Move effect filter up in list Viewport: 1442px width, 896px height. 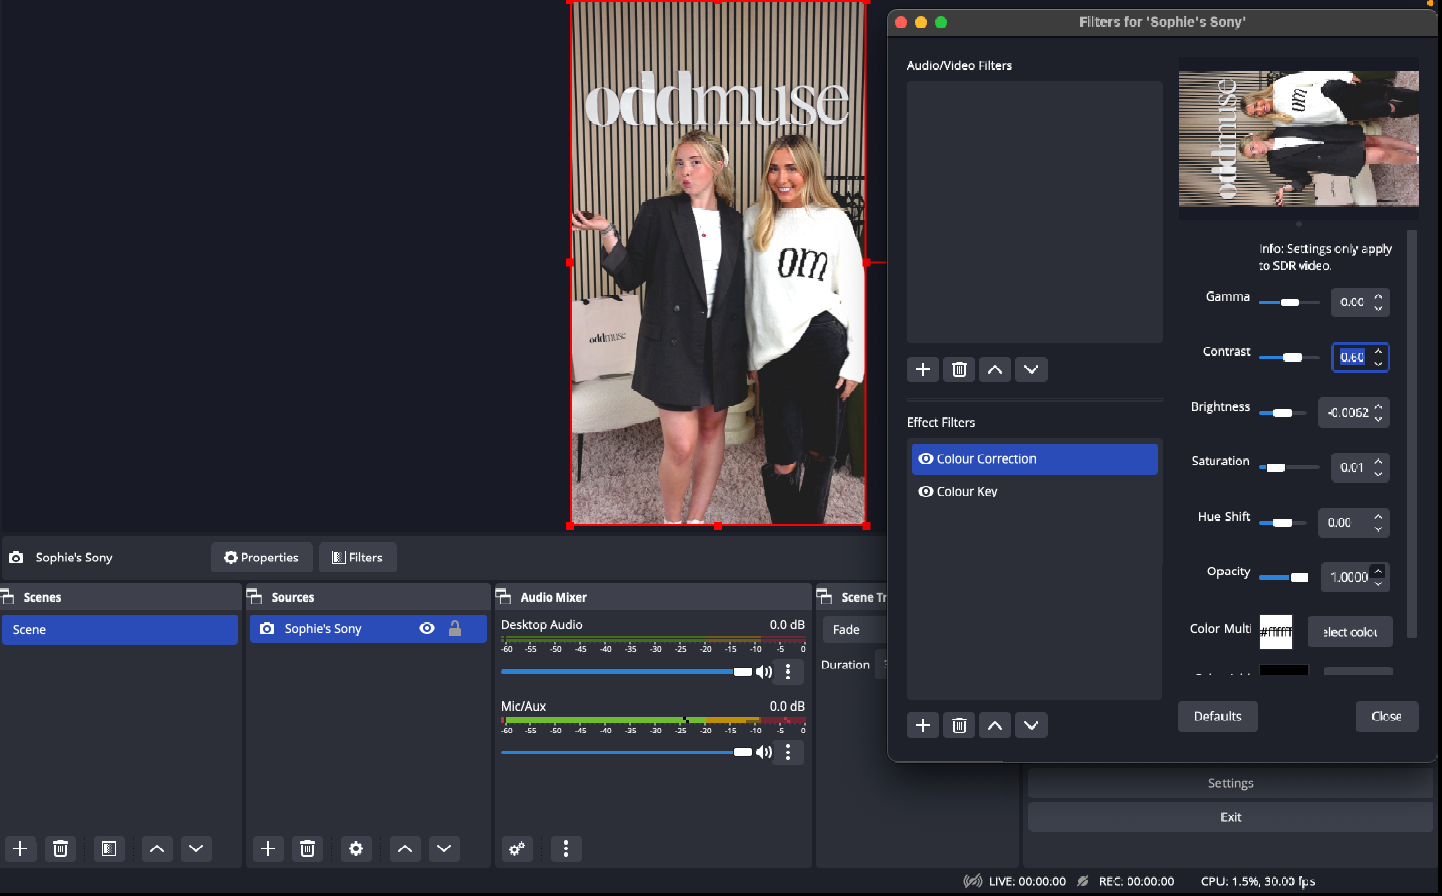[995, 725]
